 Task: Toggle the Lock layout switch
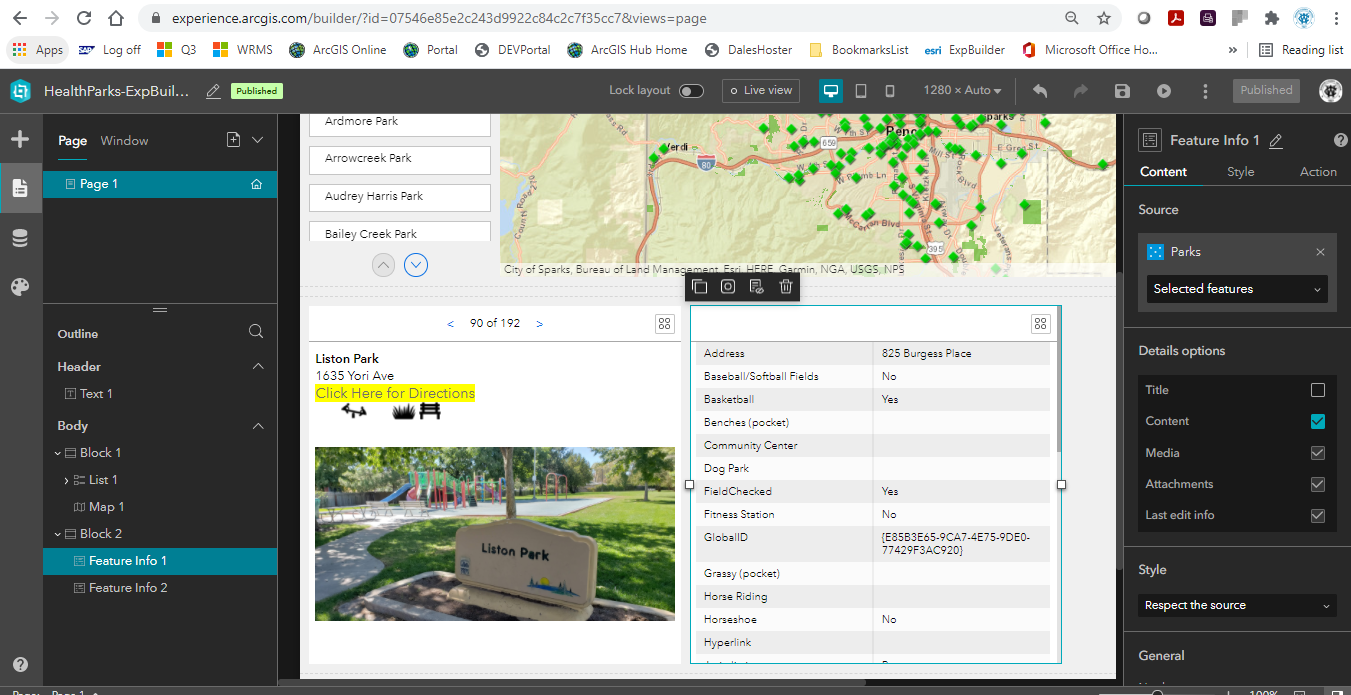tap(691, 91)
